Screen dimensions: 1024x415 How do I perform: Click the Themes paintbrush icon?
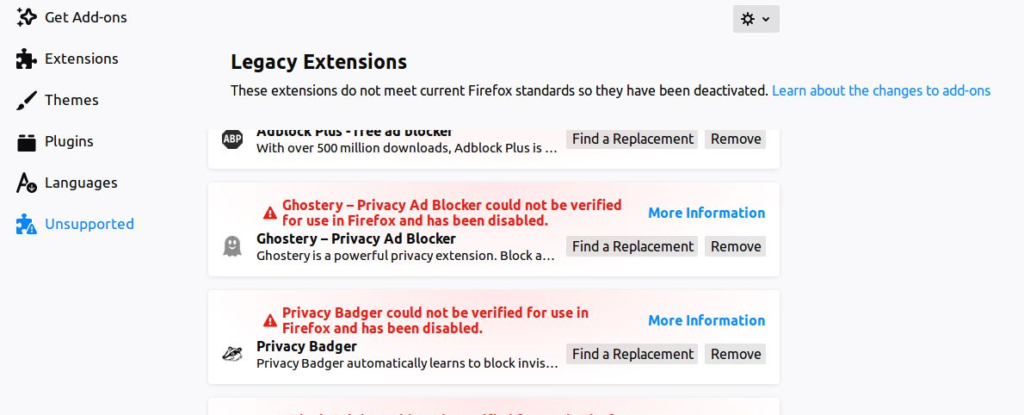pos(27,100)
